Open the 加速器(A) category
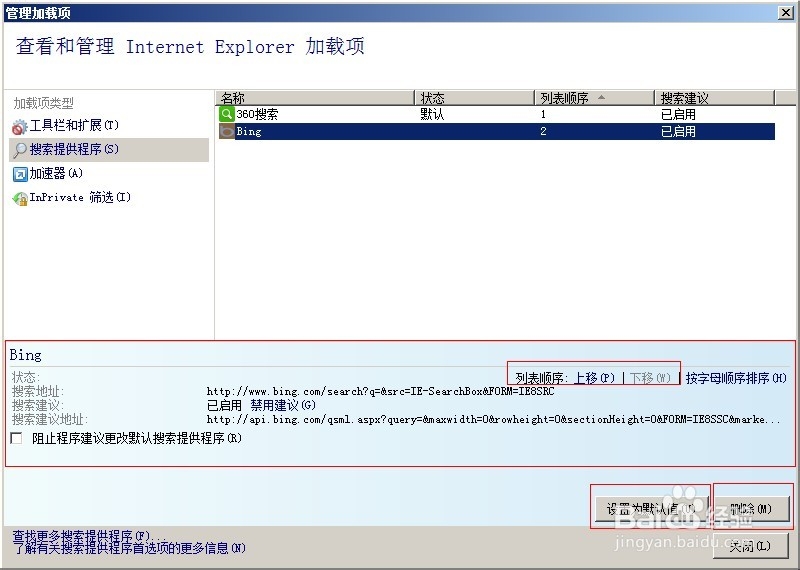This screenshot has width=800, height=570. point(56,174)
